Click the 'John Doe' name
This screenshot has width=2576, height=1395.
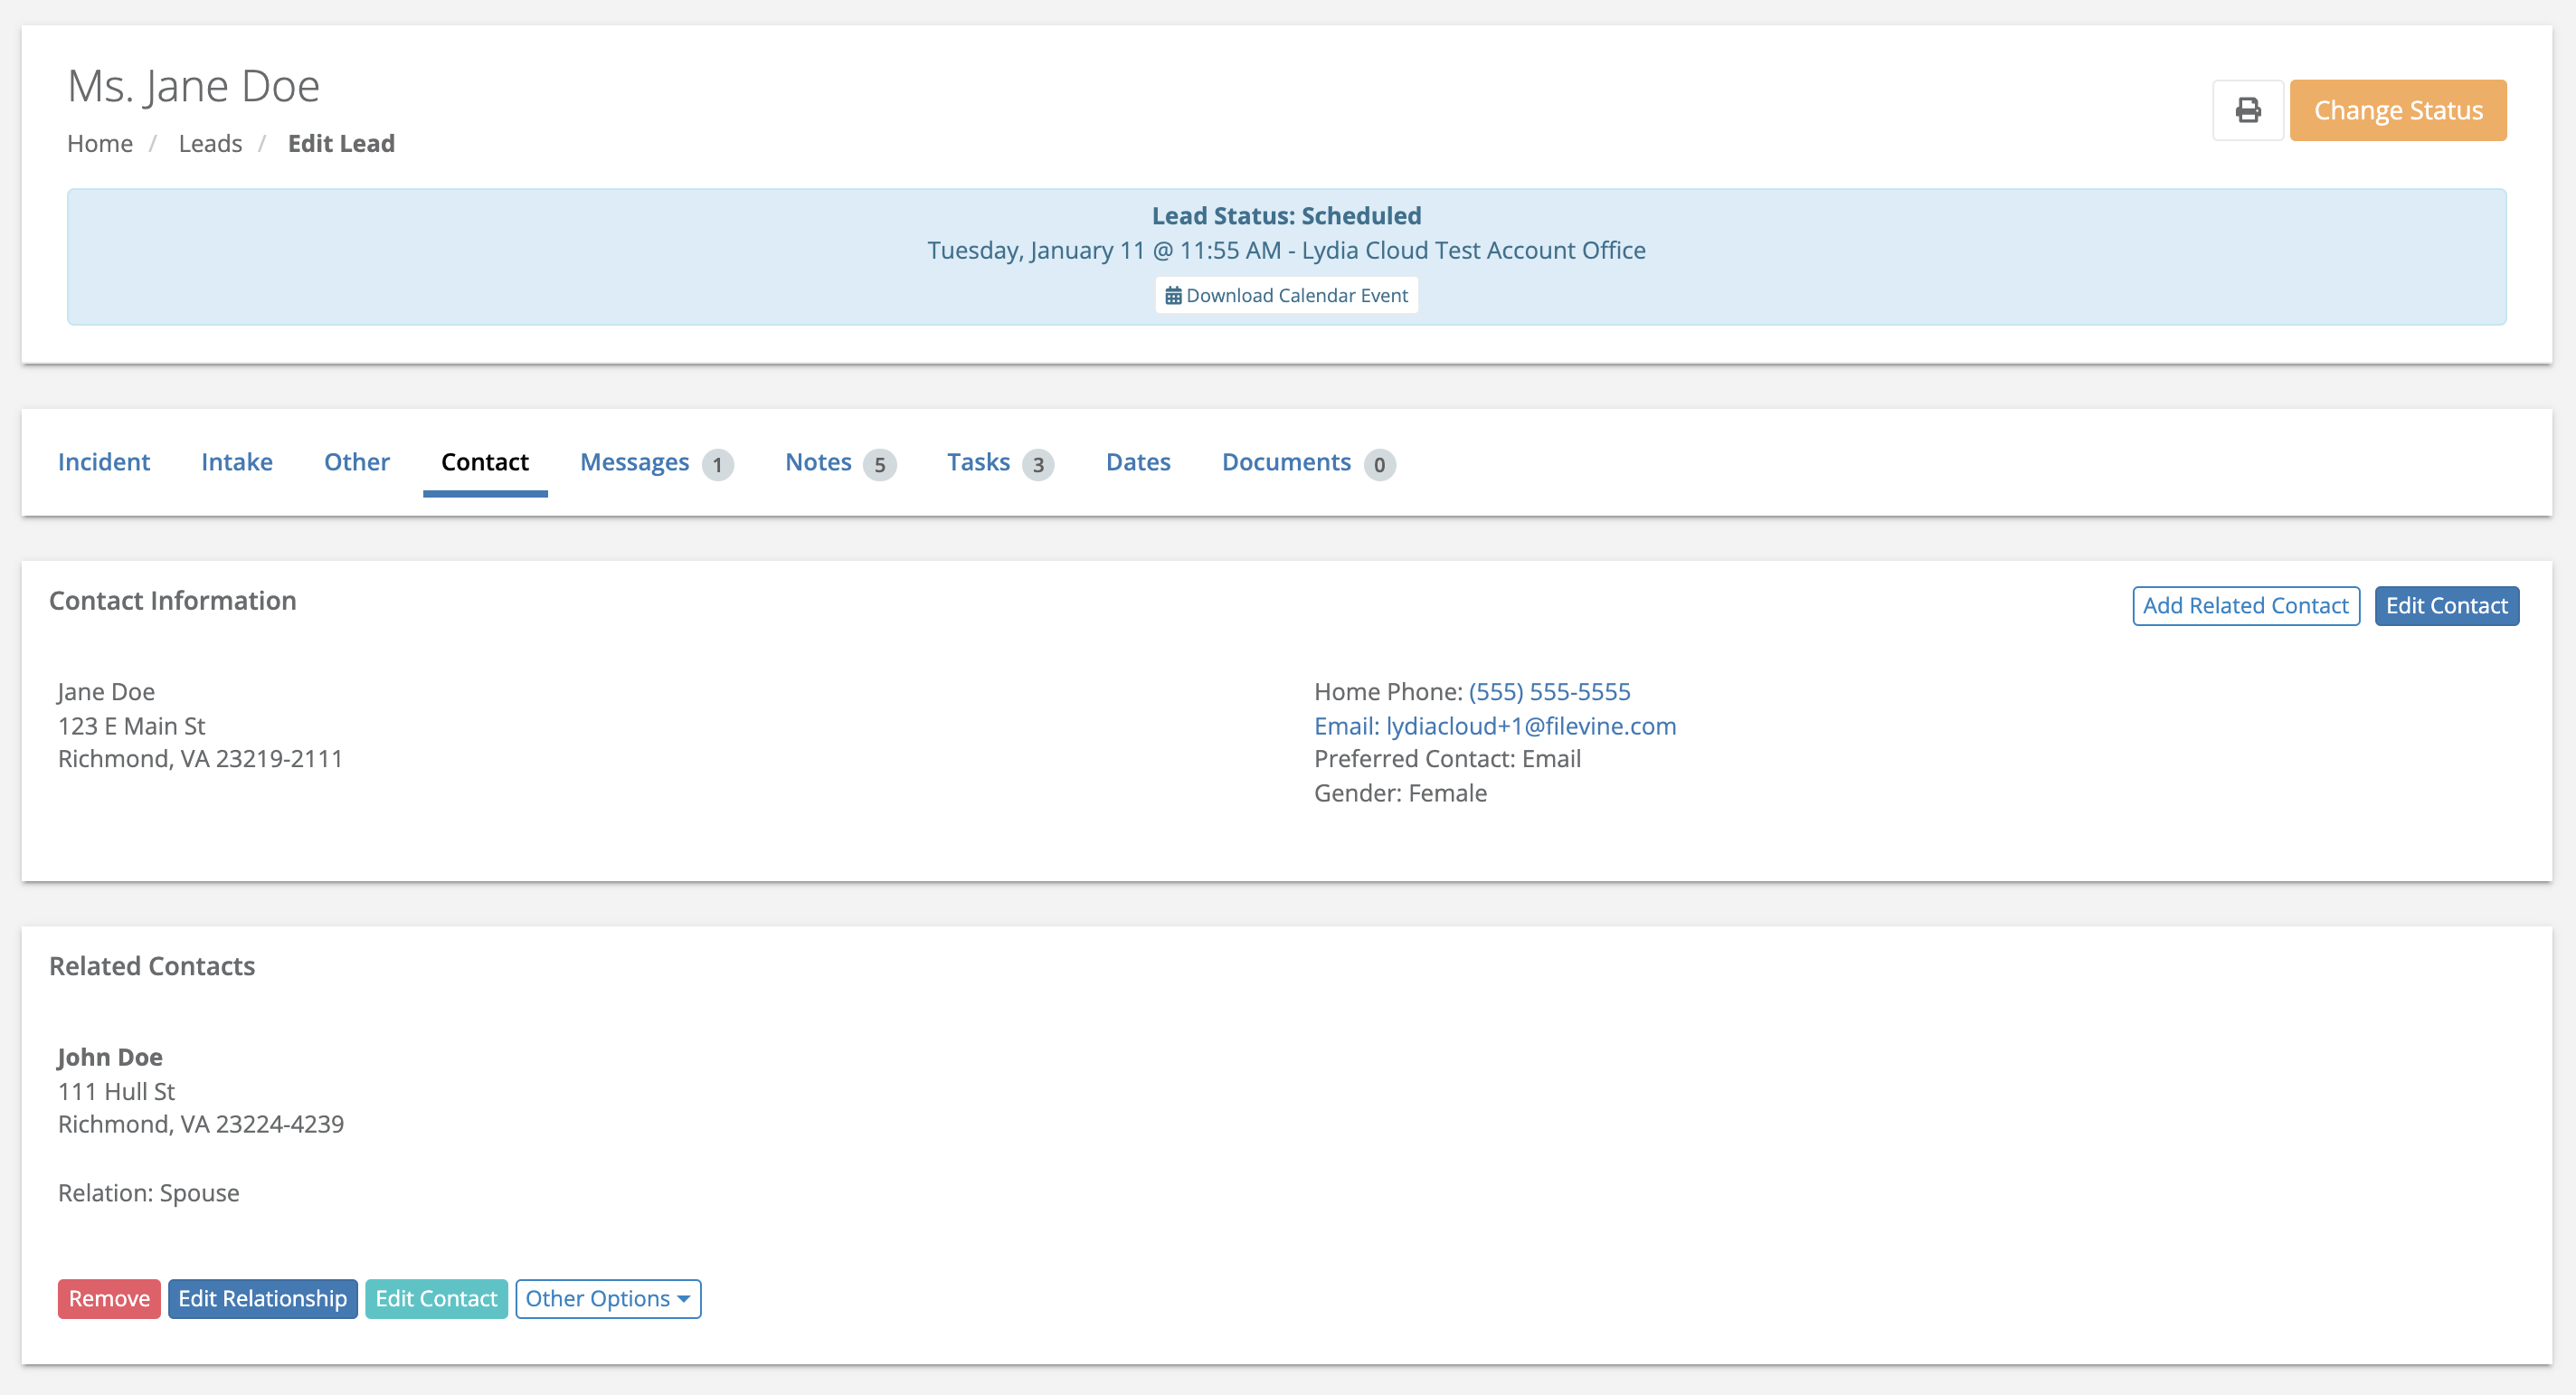[110, 1057]
